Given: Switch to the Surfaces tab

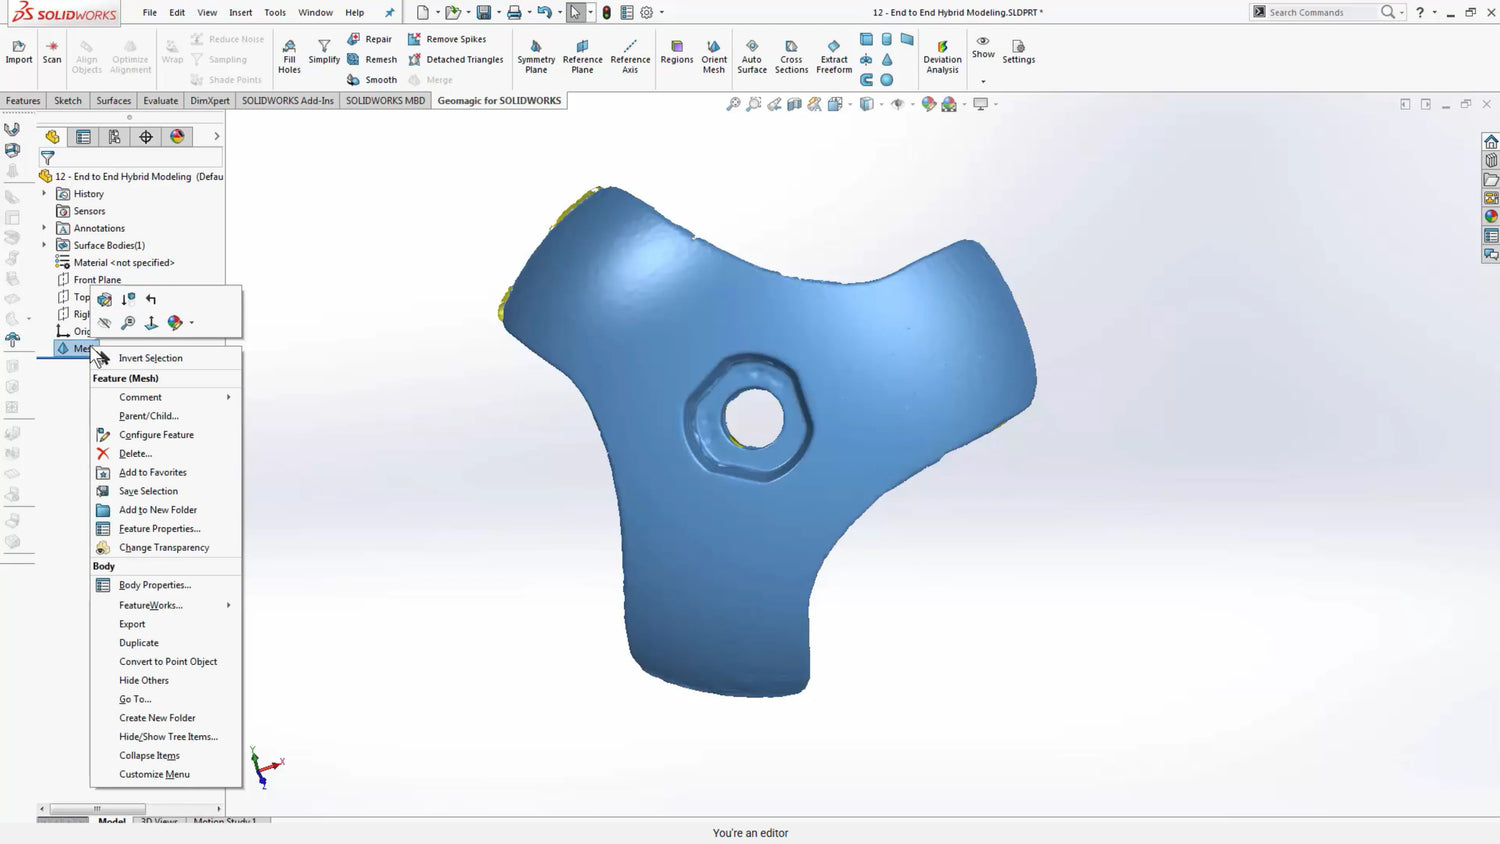Looking at the screenshot, I should click(113, 101).
